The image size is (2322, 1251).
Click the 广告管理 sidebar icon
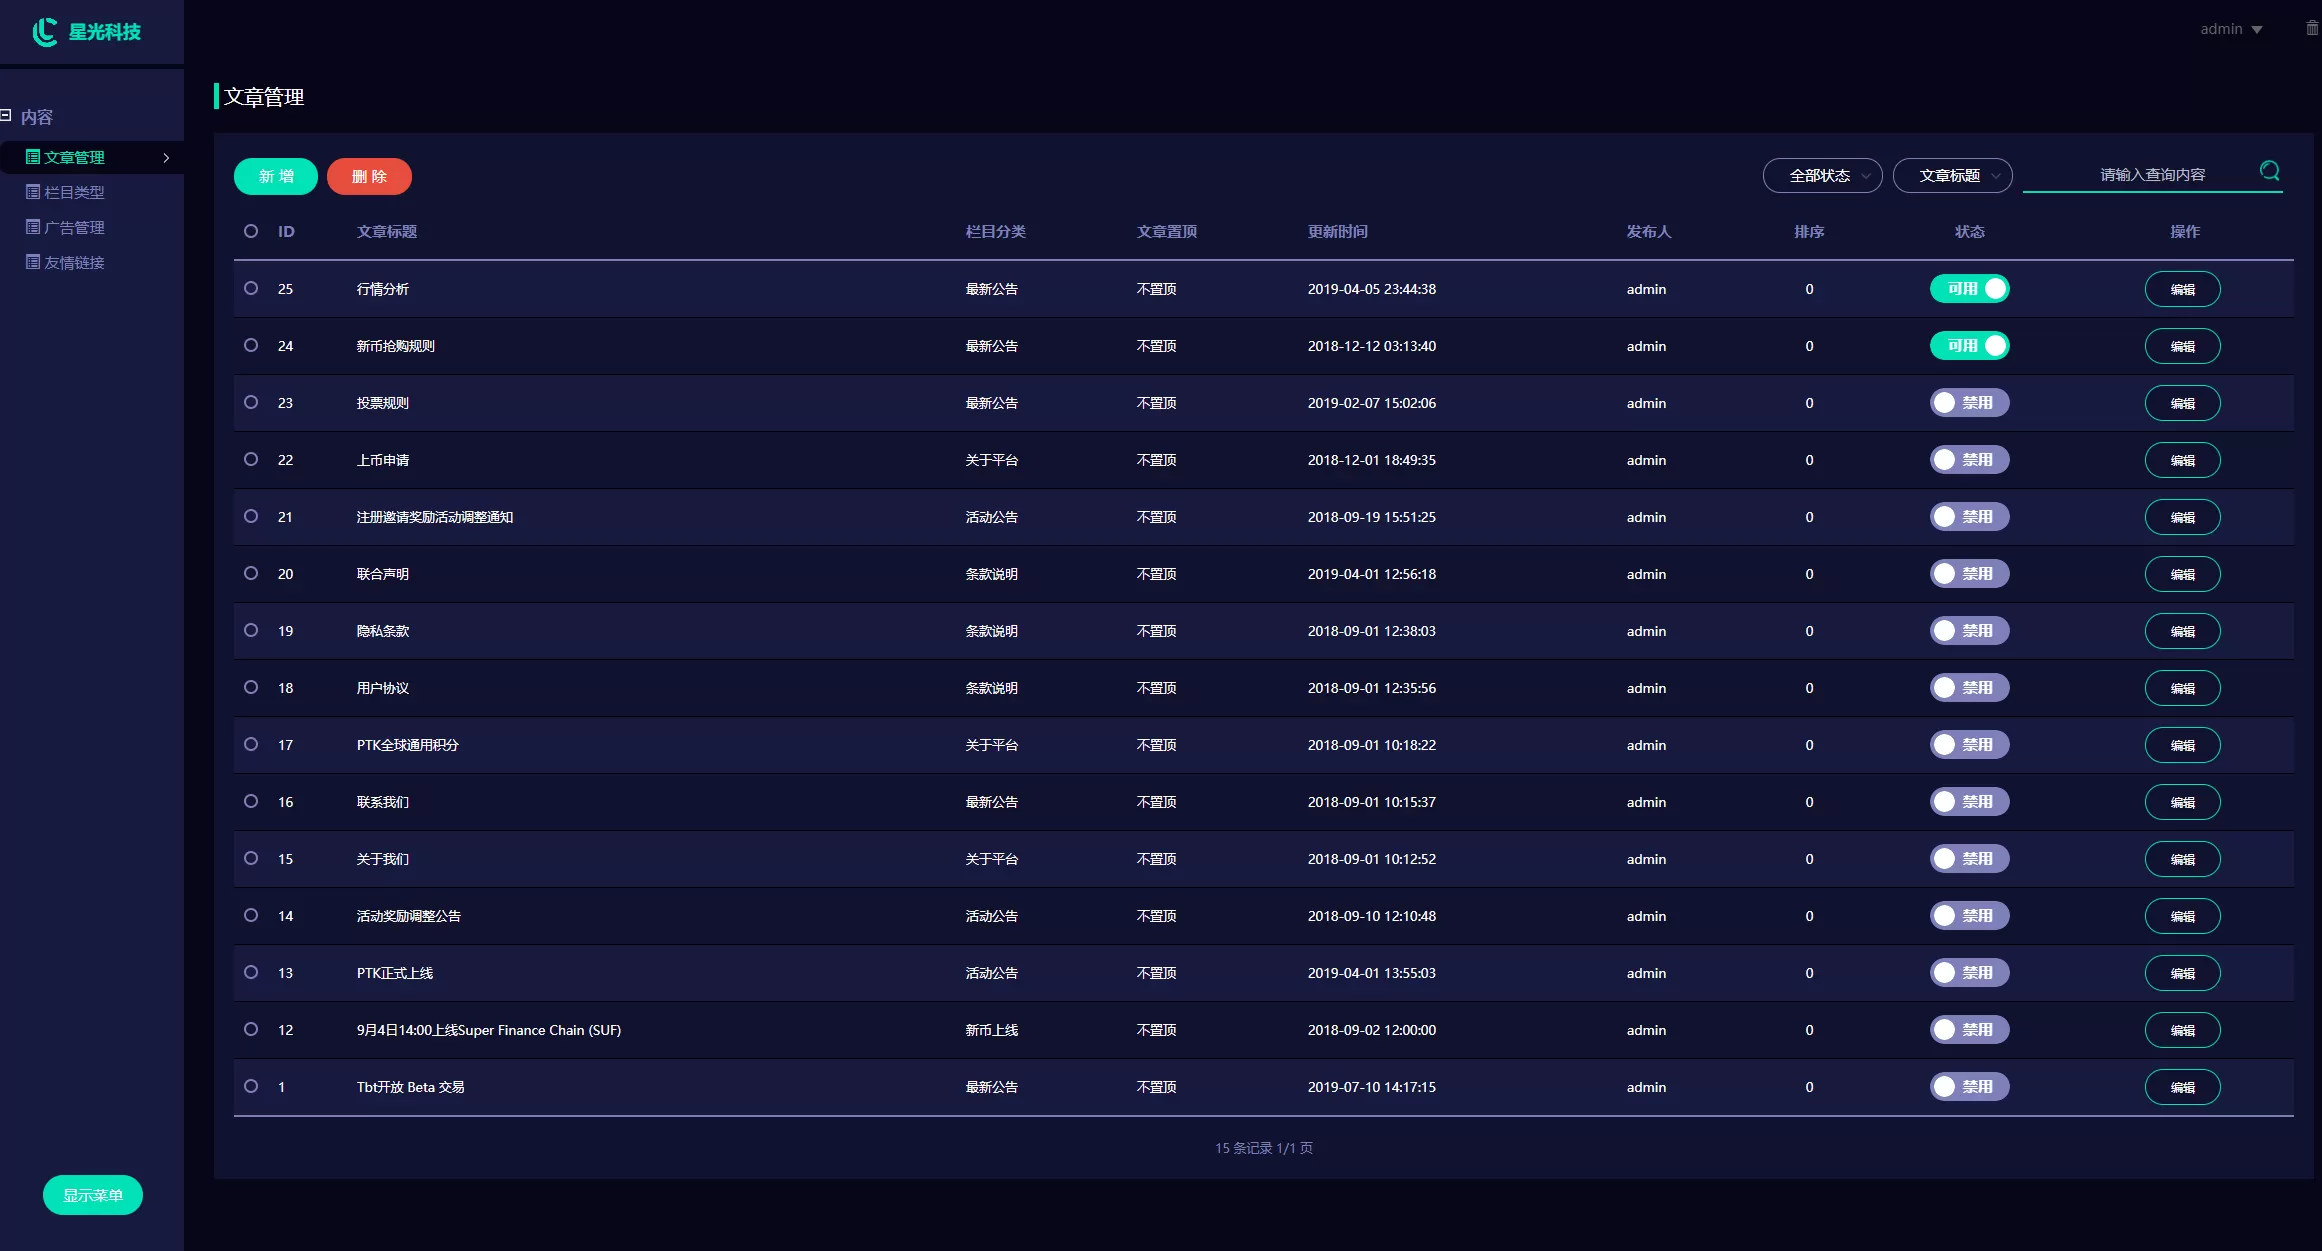point(33,227)
